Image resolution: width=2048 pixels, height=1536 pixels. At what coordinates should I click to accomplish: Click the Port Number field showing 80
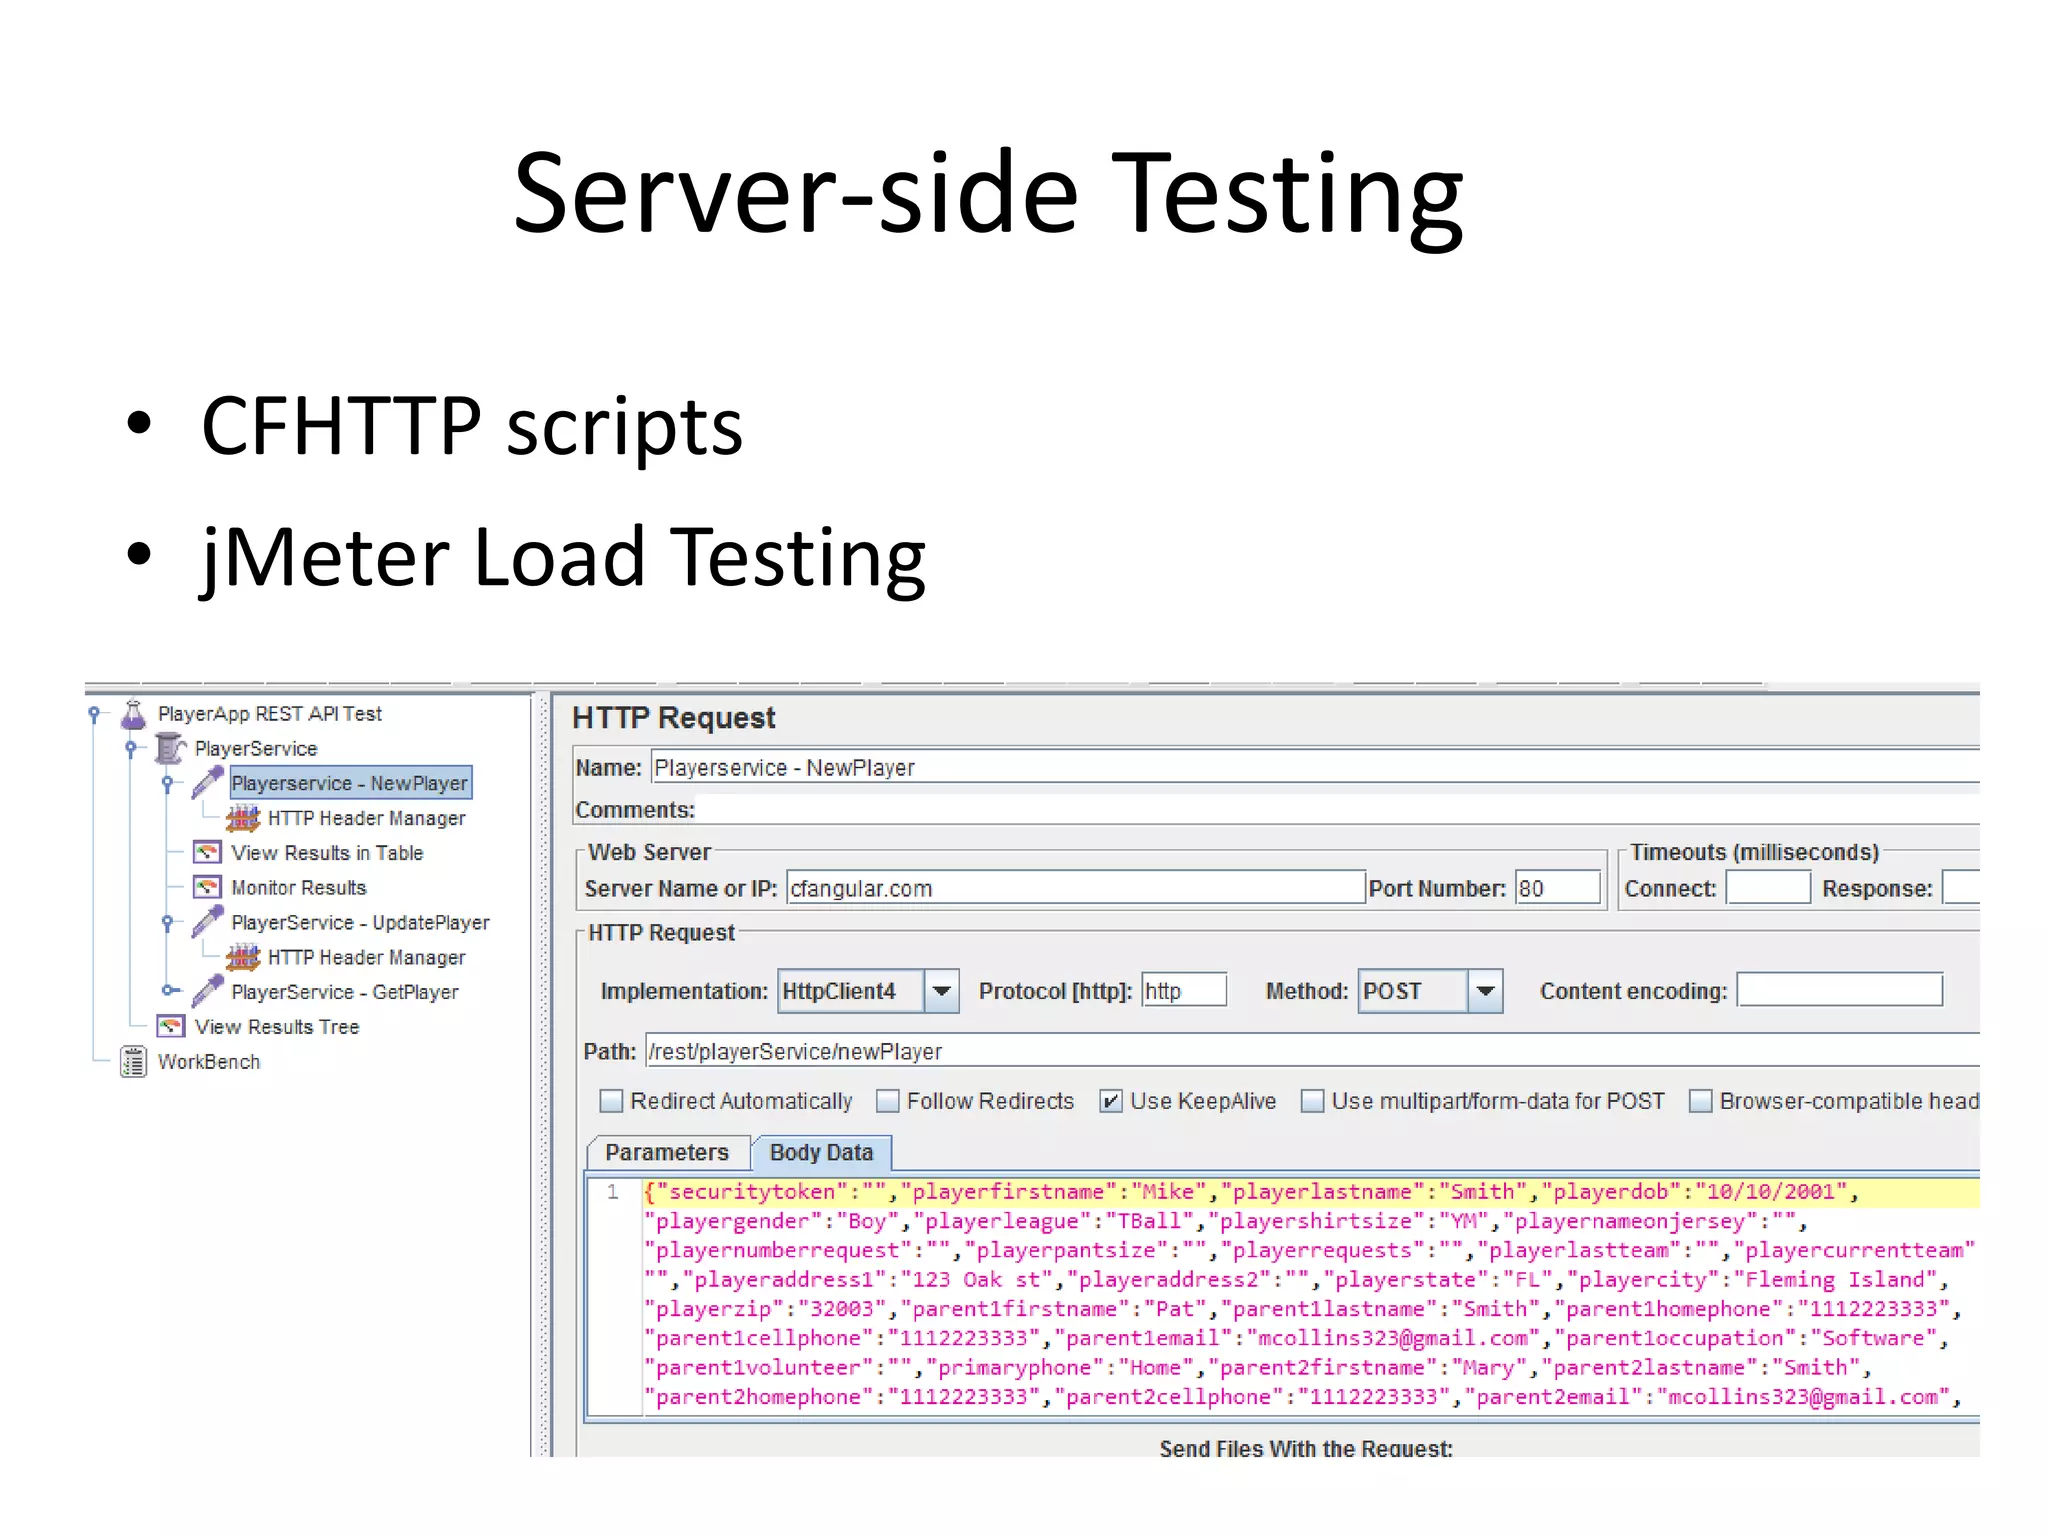[x=1558, y=888]
